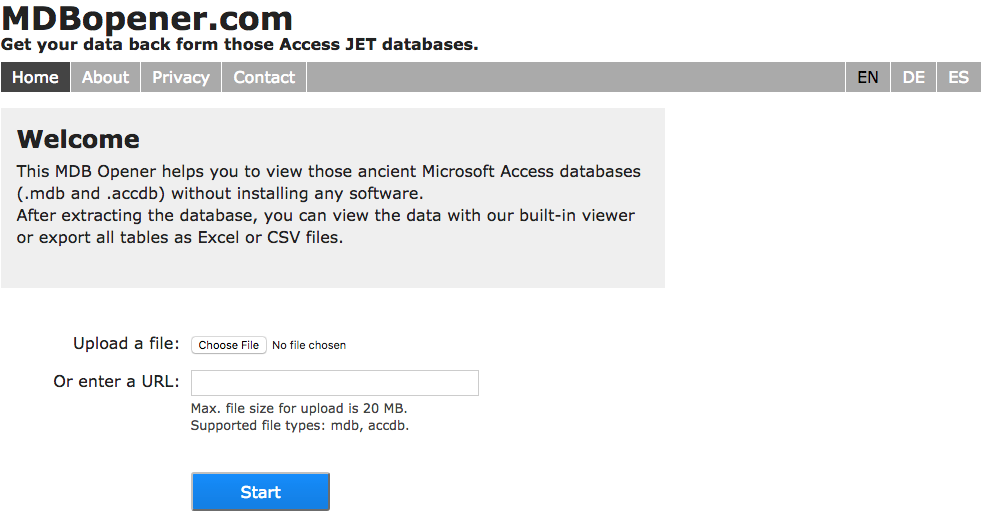The width and height of the screenshot is (986, 526).
Task: Click empty gray area of navigation bar
Action: click(575, 77)
